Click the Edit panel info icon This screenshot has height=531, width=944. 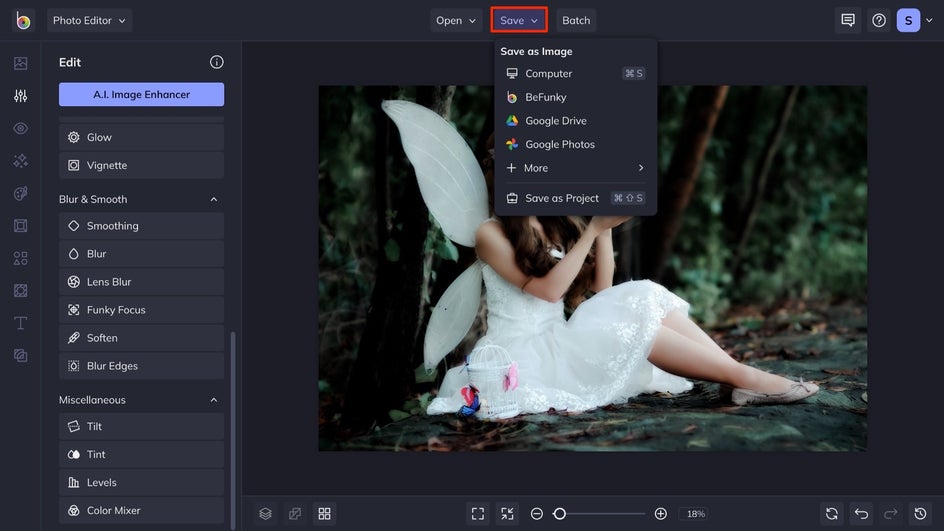click(217, 62)
